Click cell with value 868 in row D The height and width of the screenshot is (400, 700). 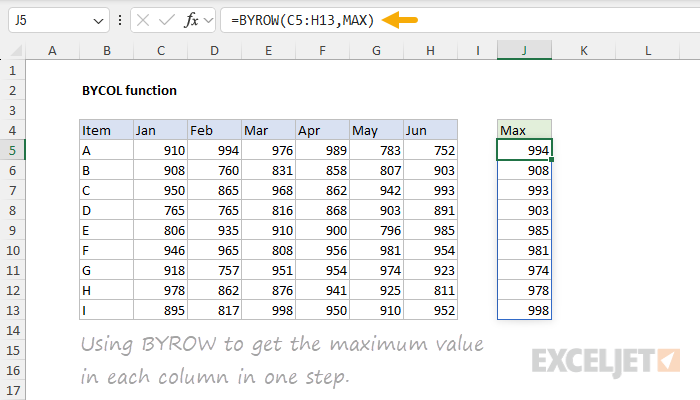[322, 210]
